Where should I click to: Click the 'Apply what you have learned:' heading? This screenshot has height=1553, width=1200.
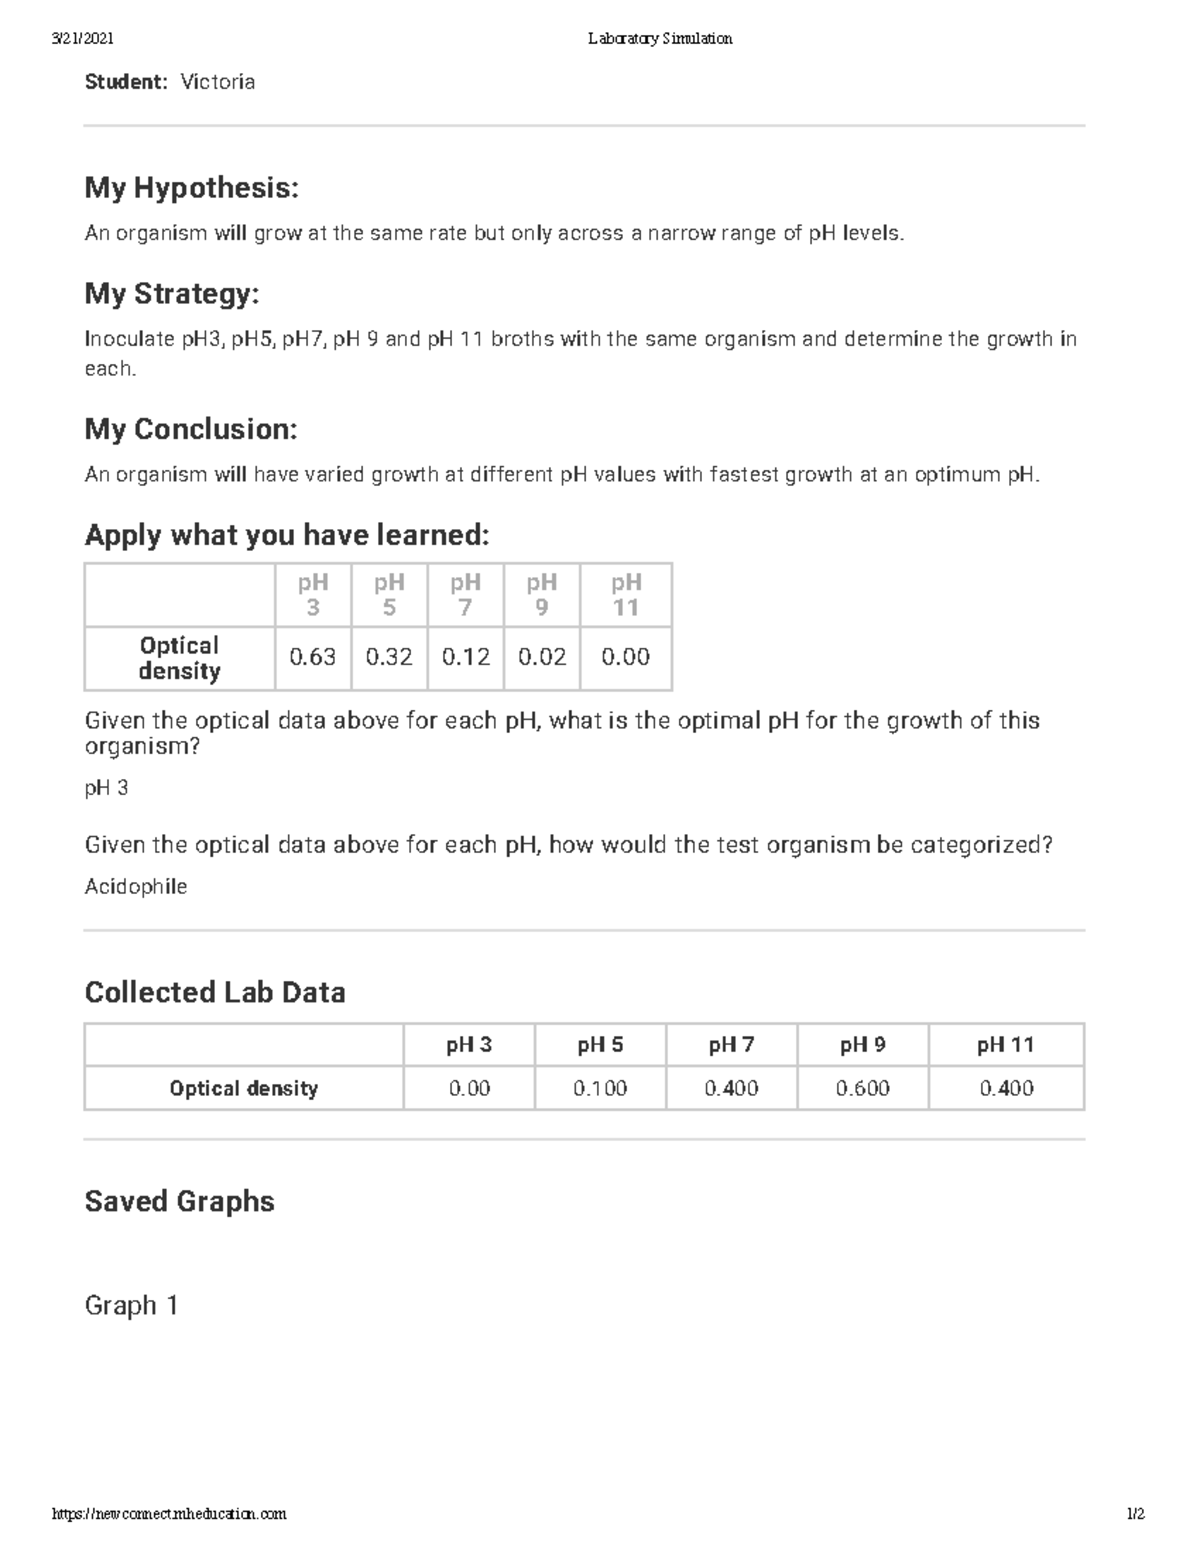287,535
